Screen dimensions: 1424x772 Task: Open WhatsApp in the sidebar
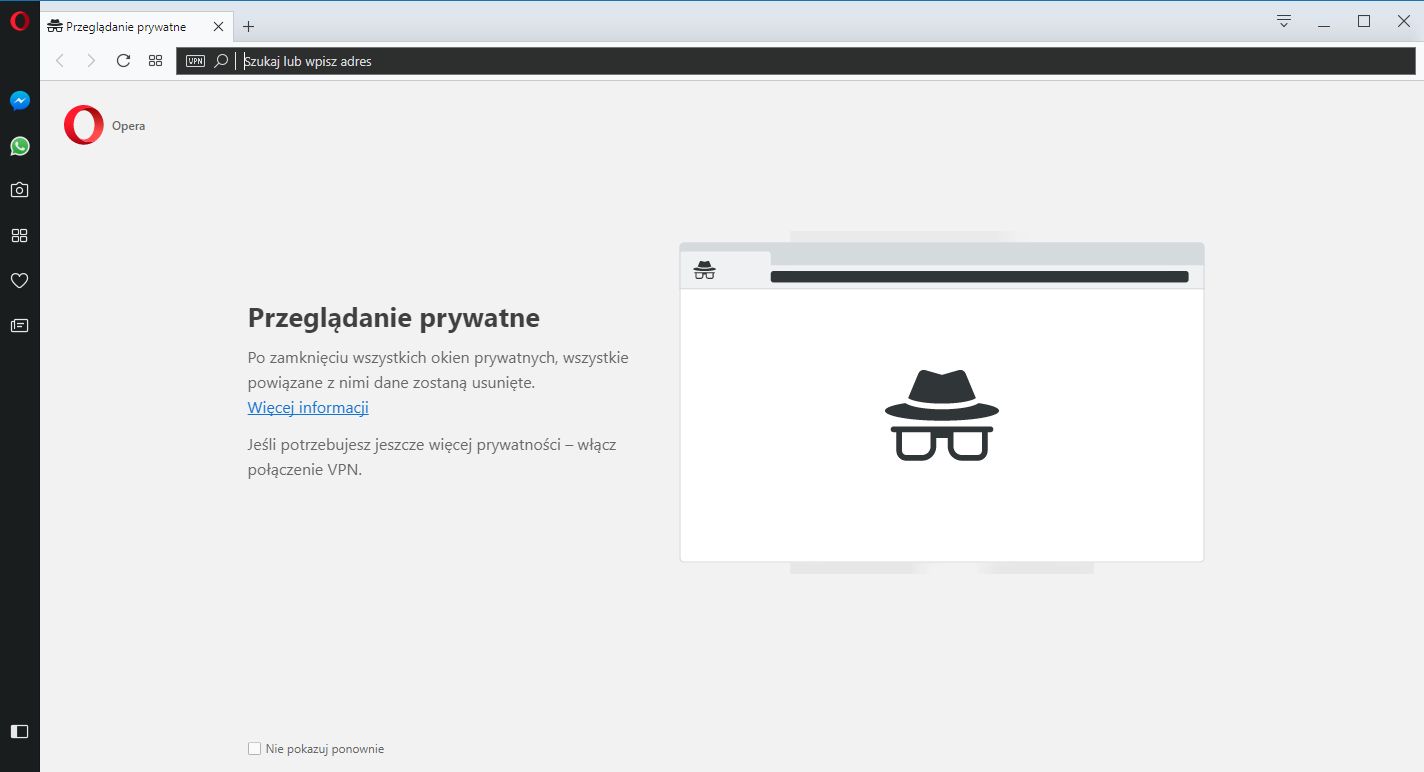(19, 146)
